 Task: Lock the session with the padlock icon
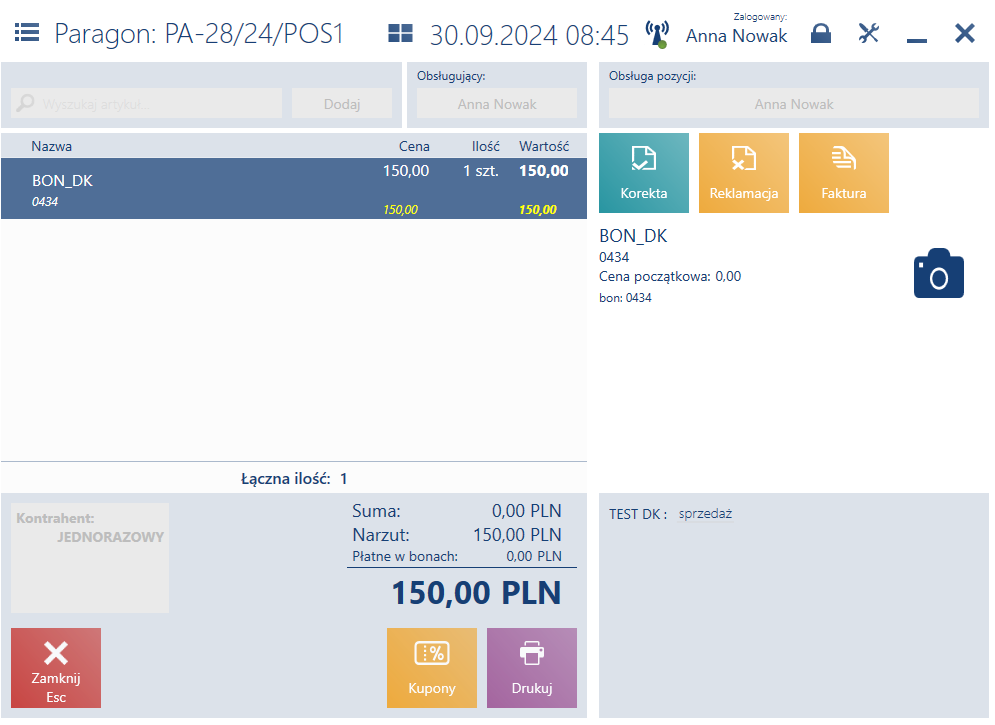820,33
